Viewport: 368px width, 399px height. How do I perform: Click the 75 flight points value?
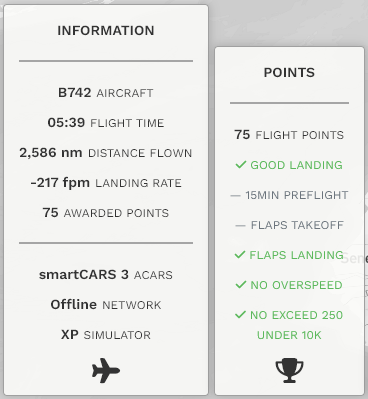click(x=242, y=135)
